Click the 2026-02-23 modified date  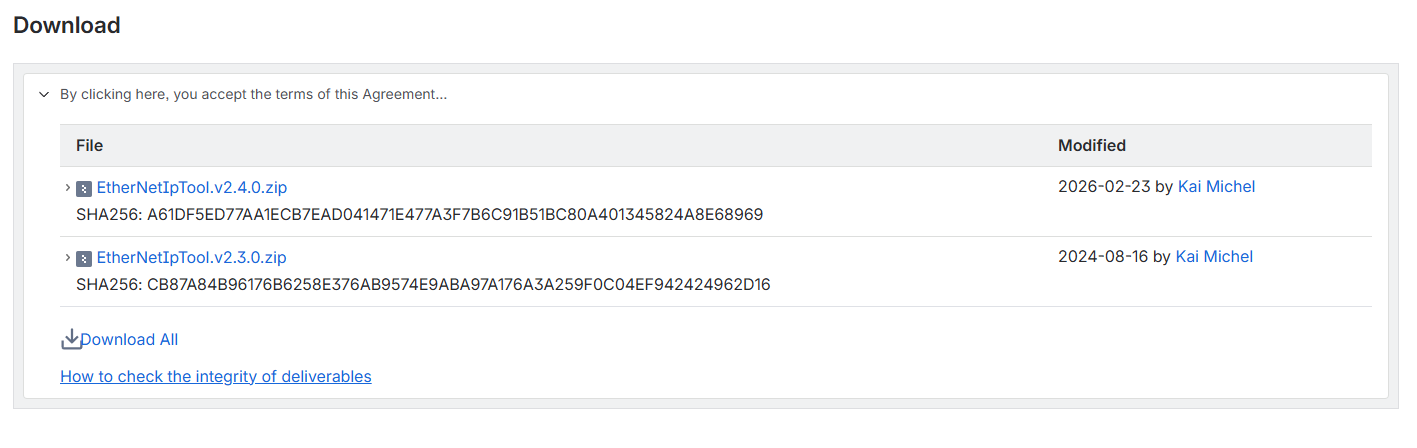[x=1104, y=186]
